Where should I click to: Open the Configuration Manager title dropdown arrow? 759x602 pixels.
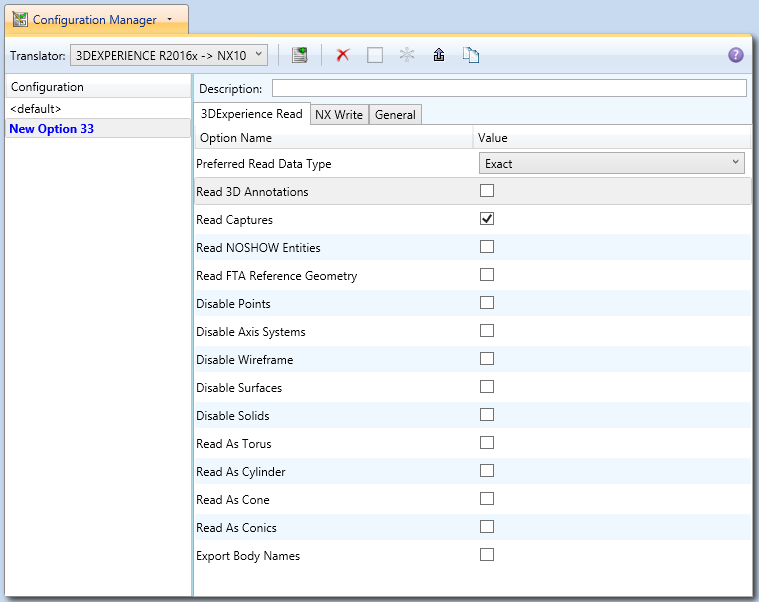169,19
